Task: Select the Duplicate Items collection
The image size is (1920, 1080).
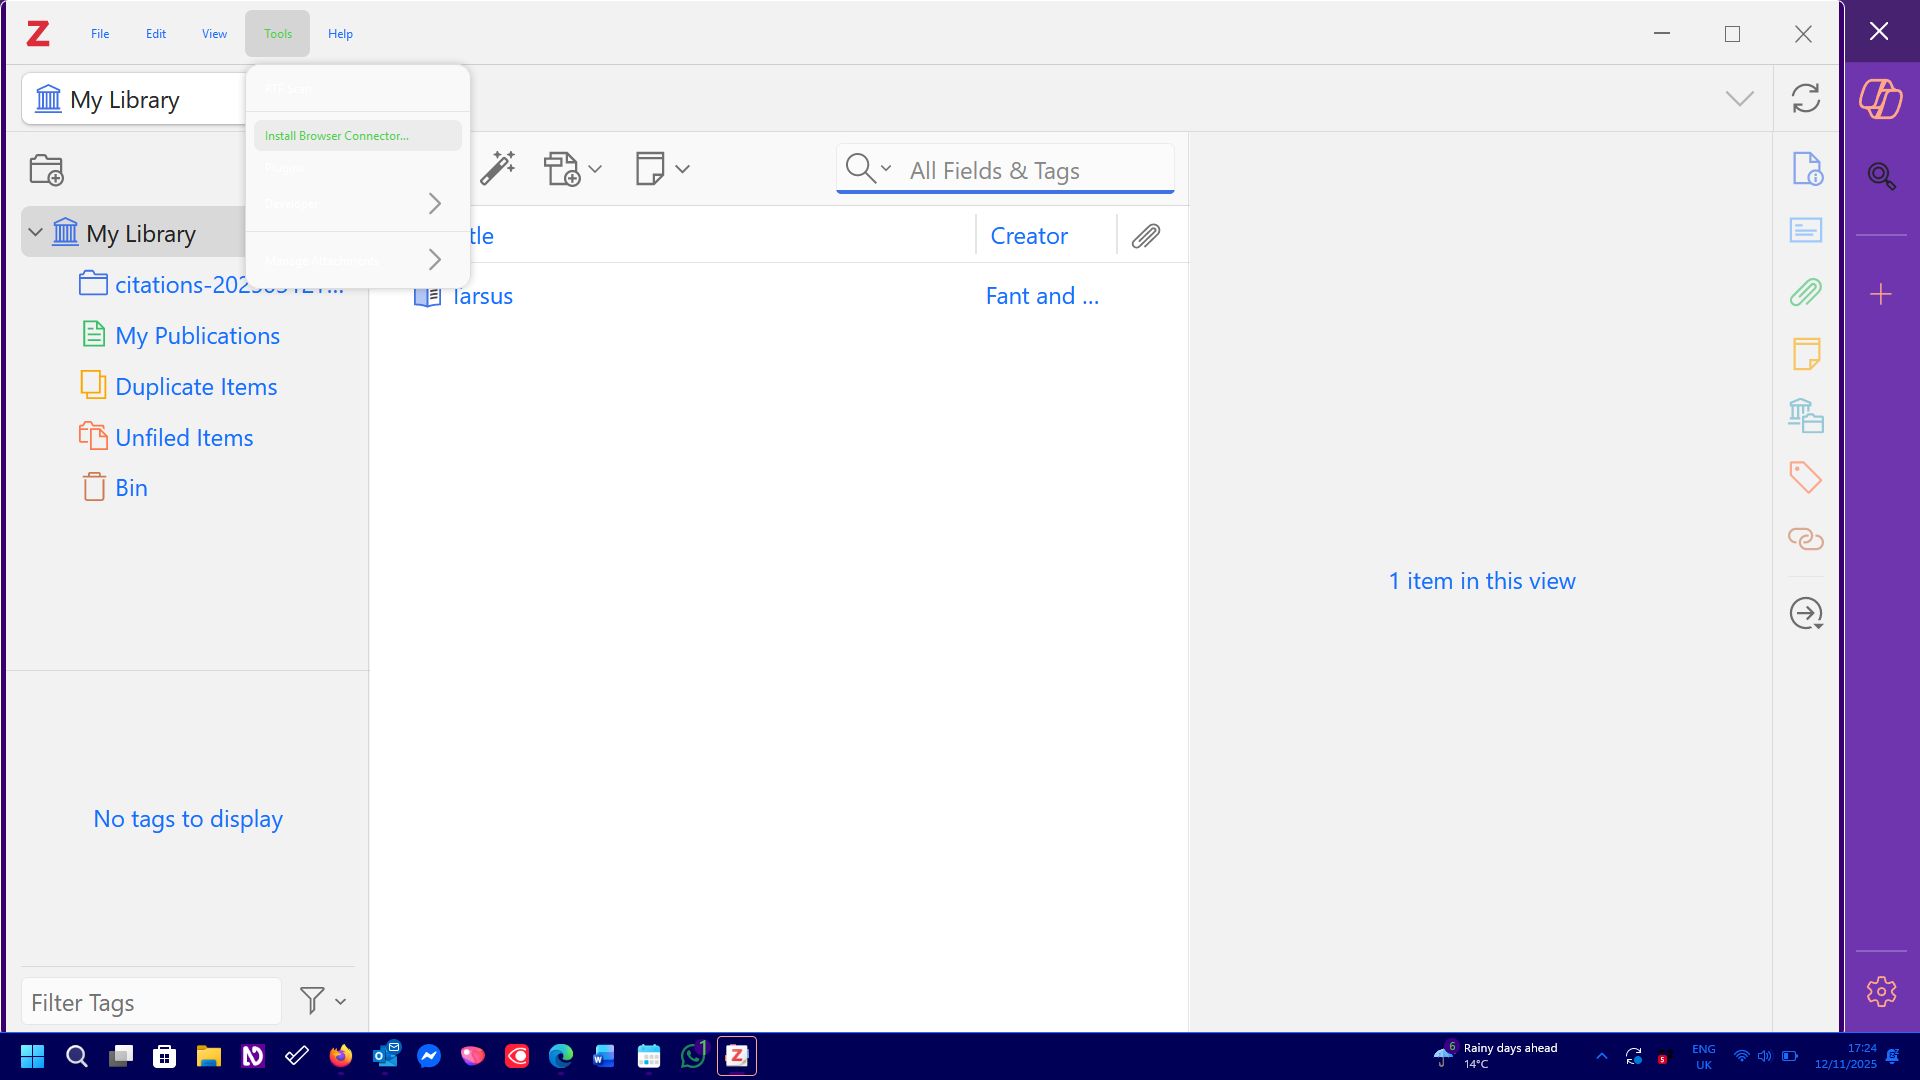Action: click(196, 387)
